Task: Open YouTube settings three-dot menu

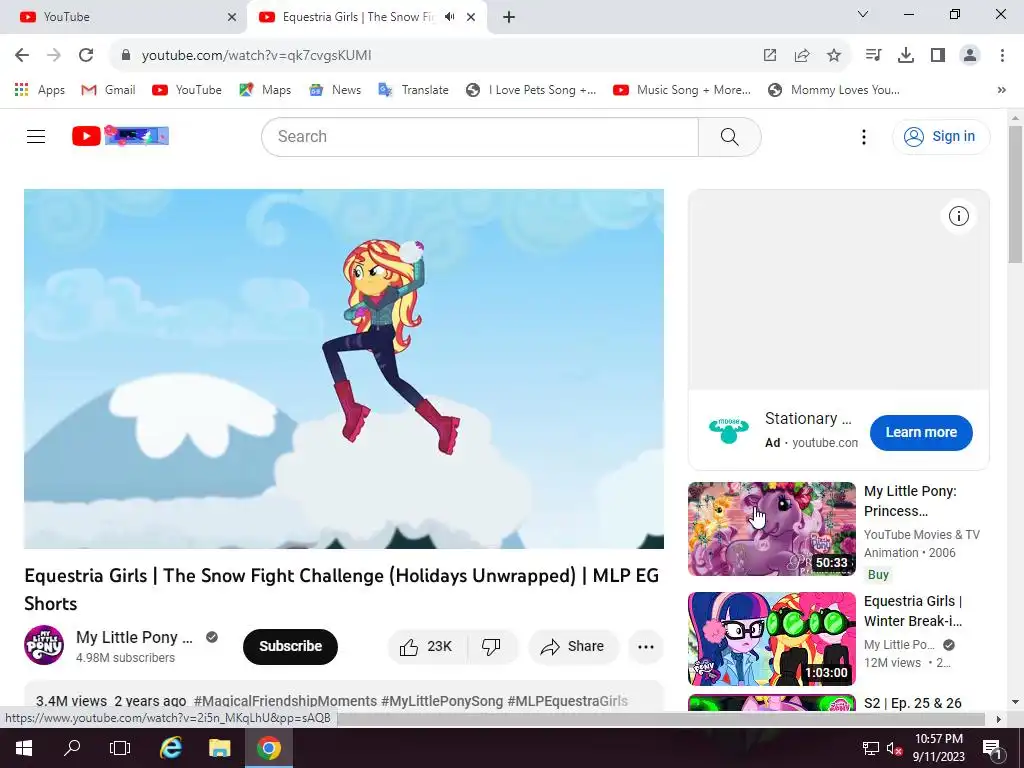Action: [863, 136]
